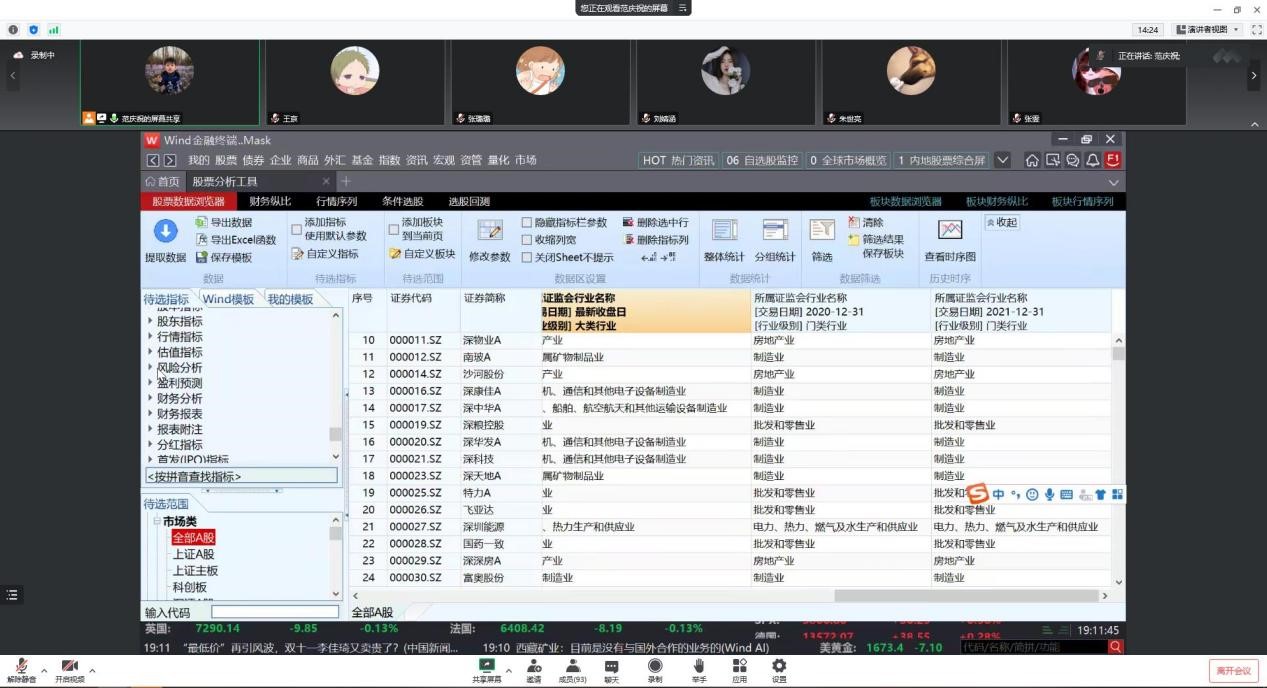Collapse the 收起 ribbon toggle

[1001, 223]
